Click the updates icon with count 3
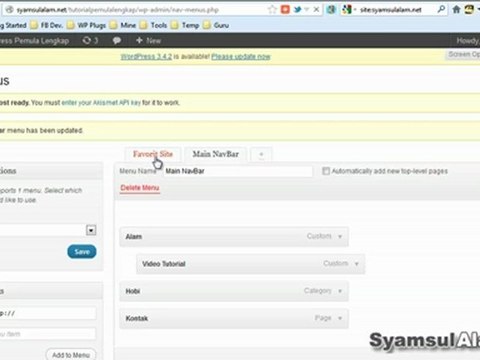 (90, 41)
